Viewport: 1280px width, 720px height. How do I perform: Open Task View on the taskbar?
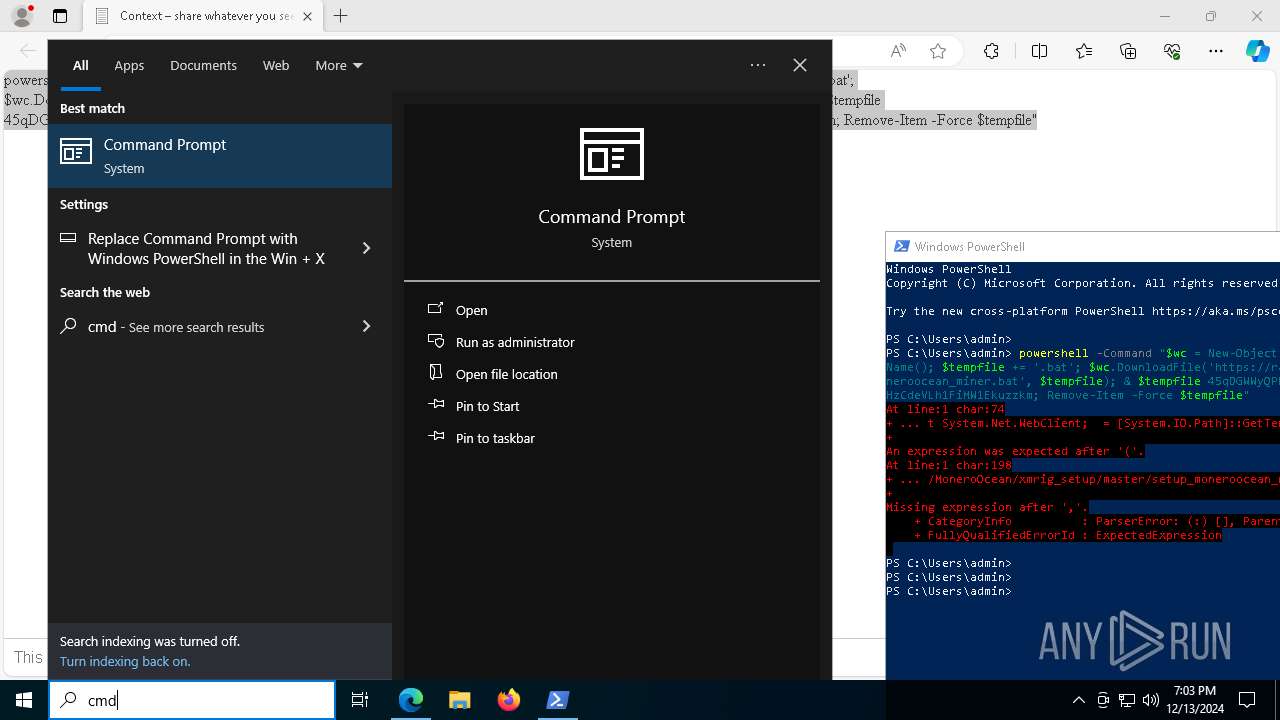click(360, 700)
